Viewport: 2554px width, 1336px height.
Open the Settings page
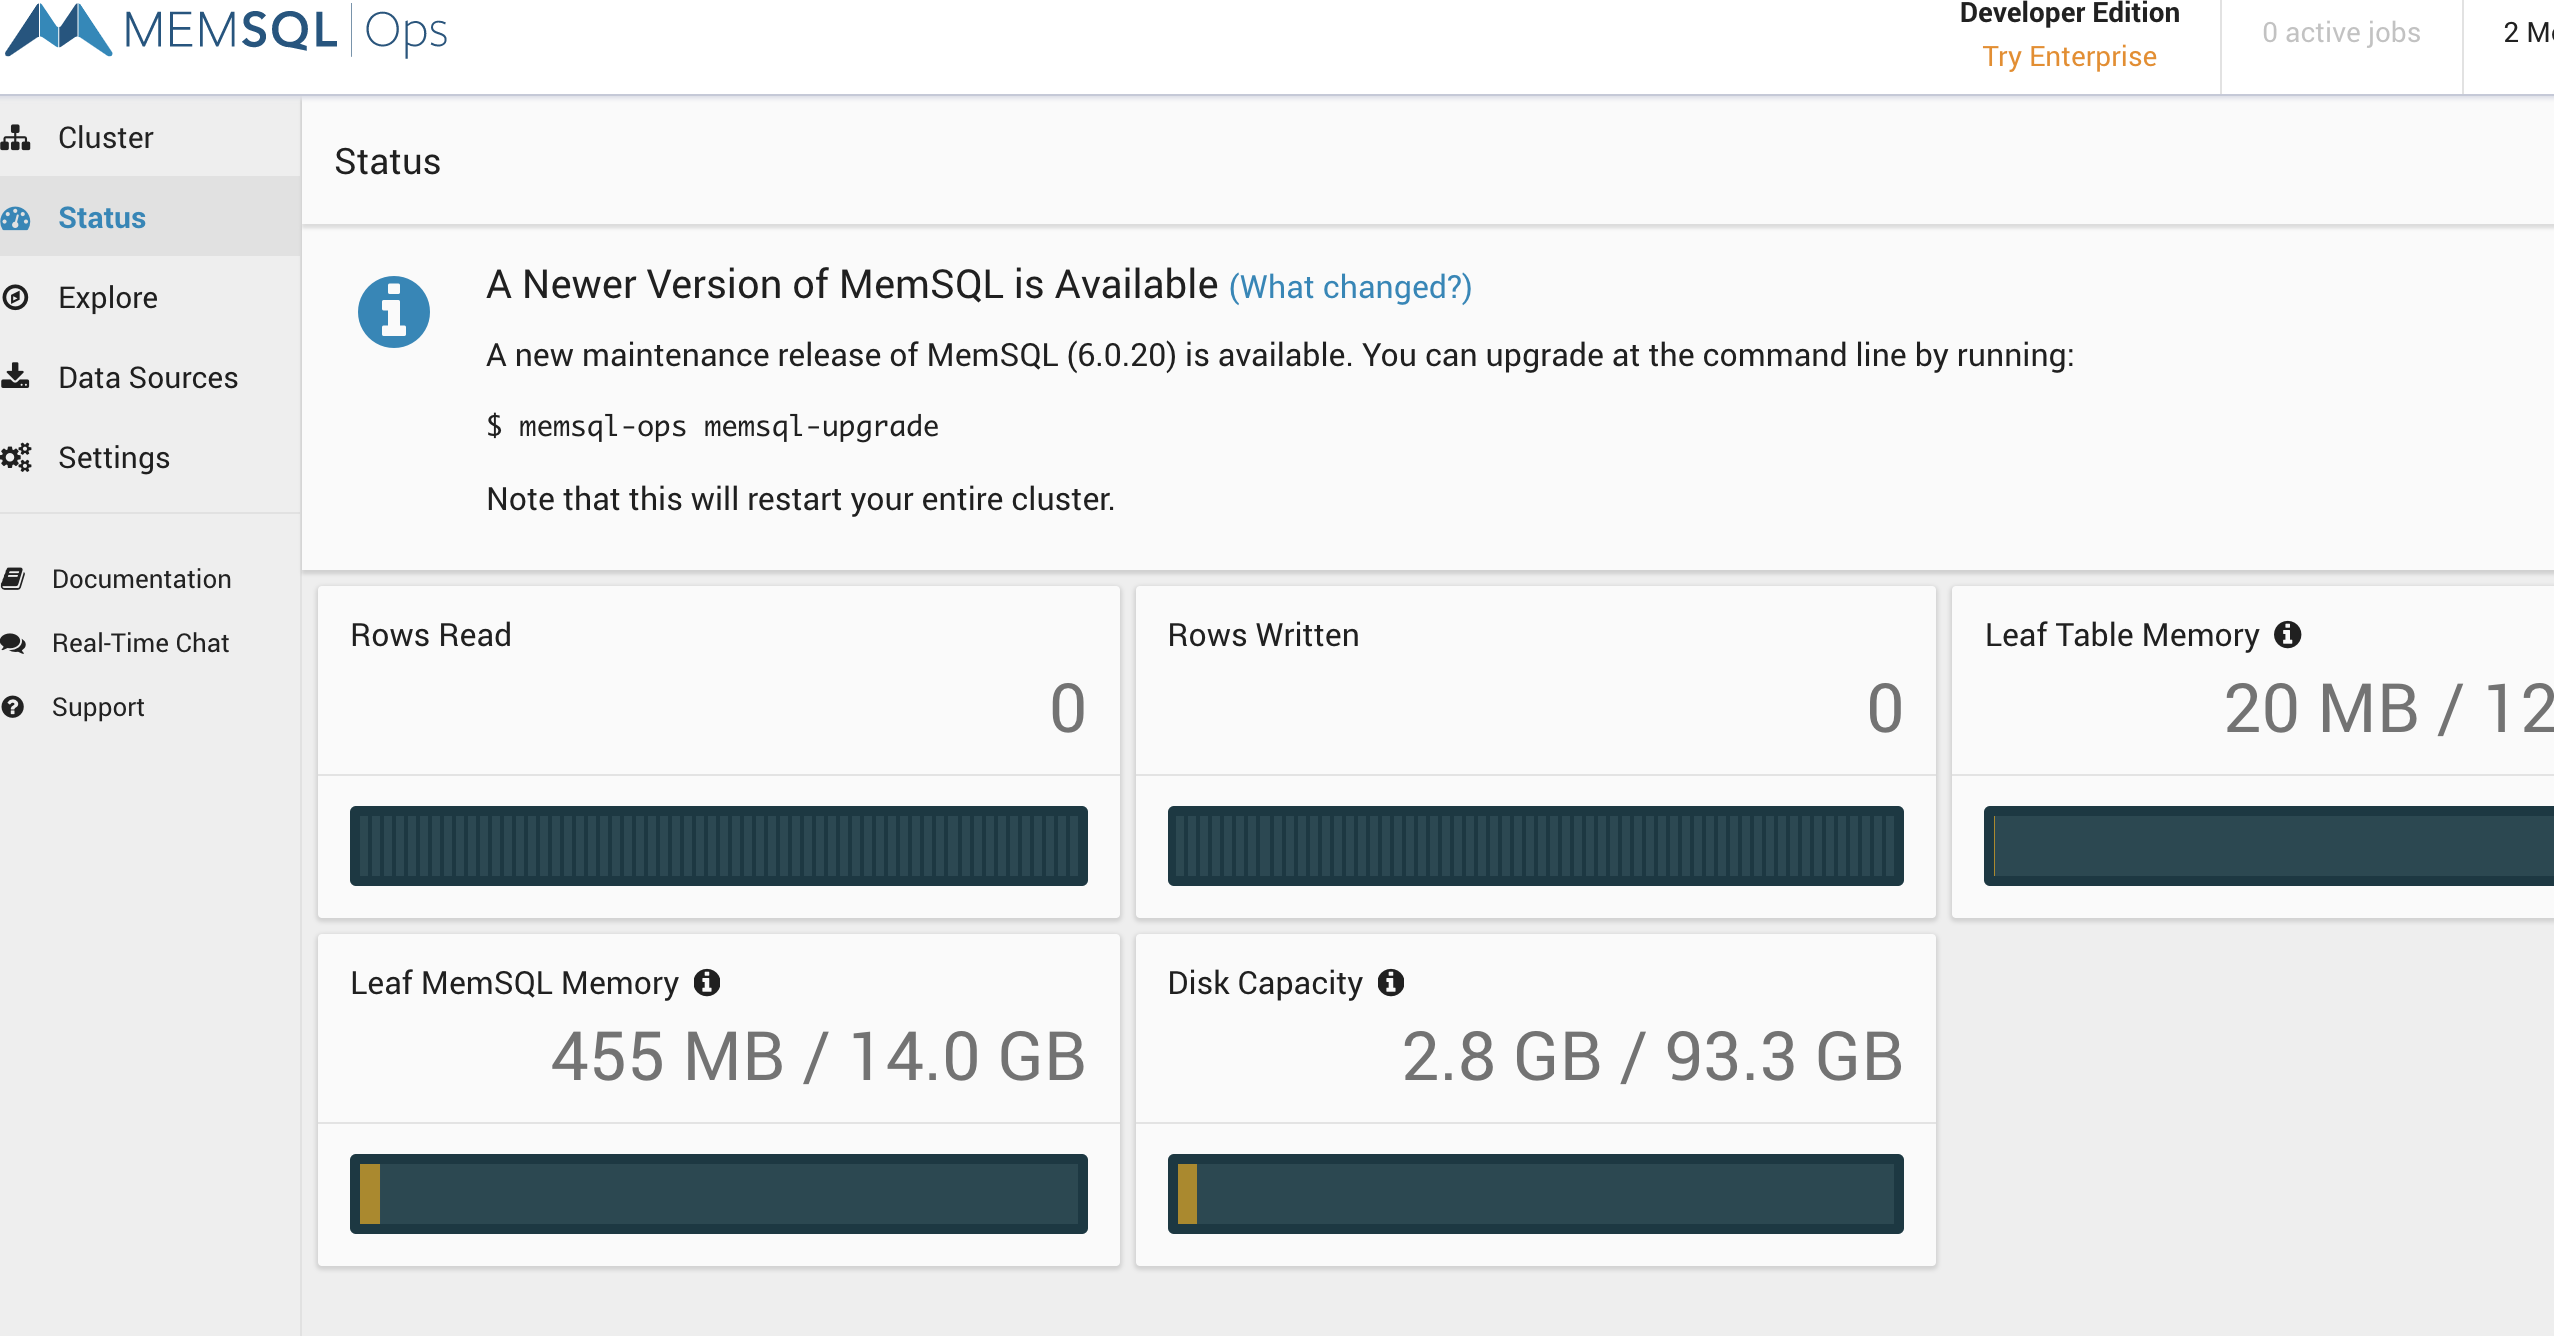tap(150, 457)
